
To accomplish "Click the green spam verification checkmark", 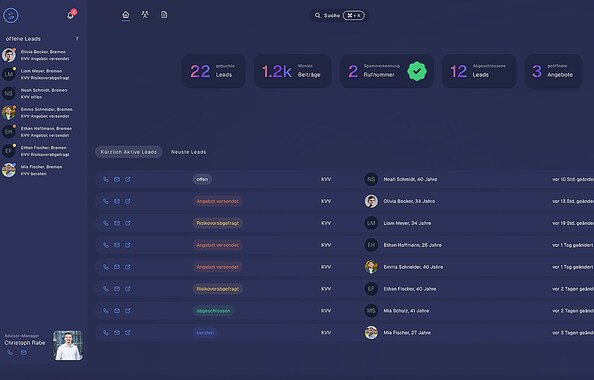I will 417,71.
